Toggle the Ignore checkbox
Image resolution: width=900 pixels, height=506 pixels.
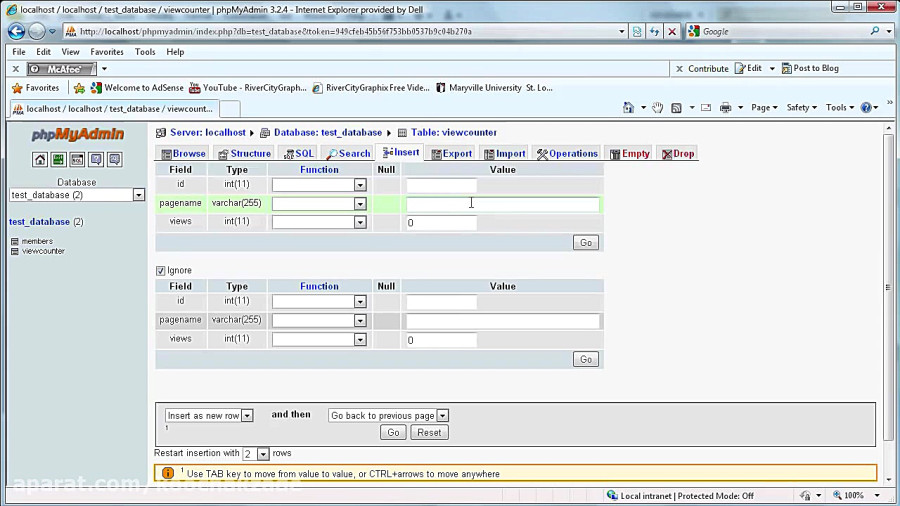[161, 271]
